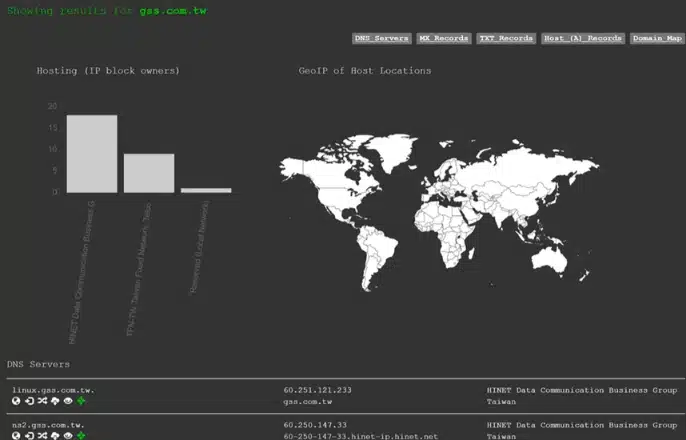The height and width of the screenshot is (440, 686).
Task: Click GeoIP of Host Locations title
Action: coord(365,71)
